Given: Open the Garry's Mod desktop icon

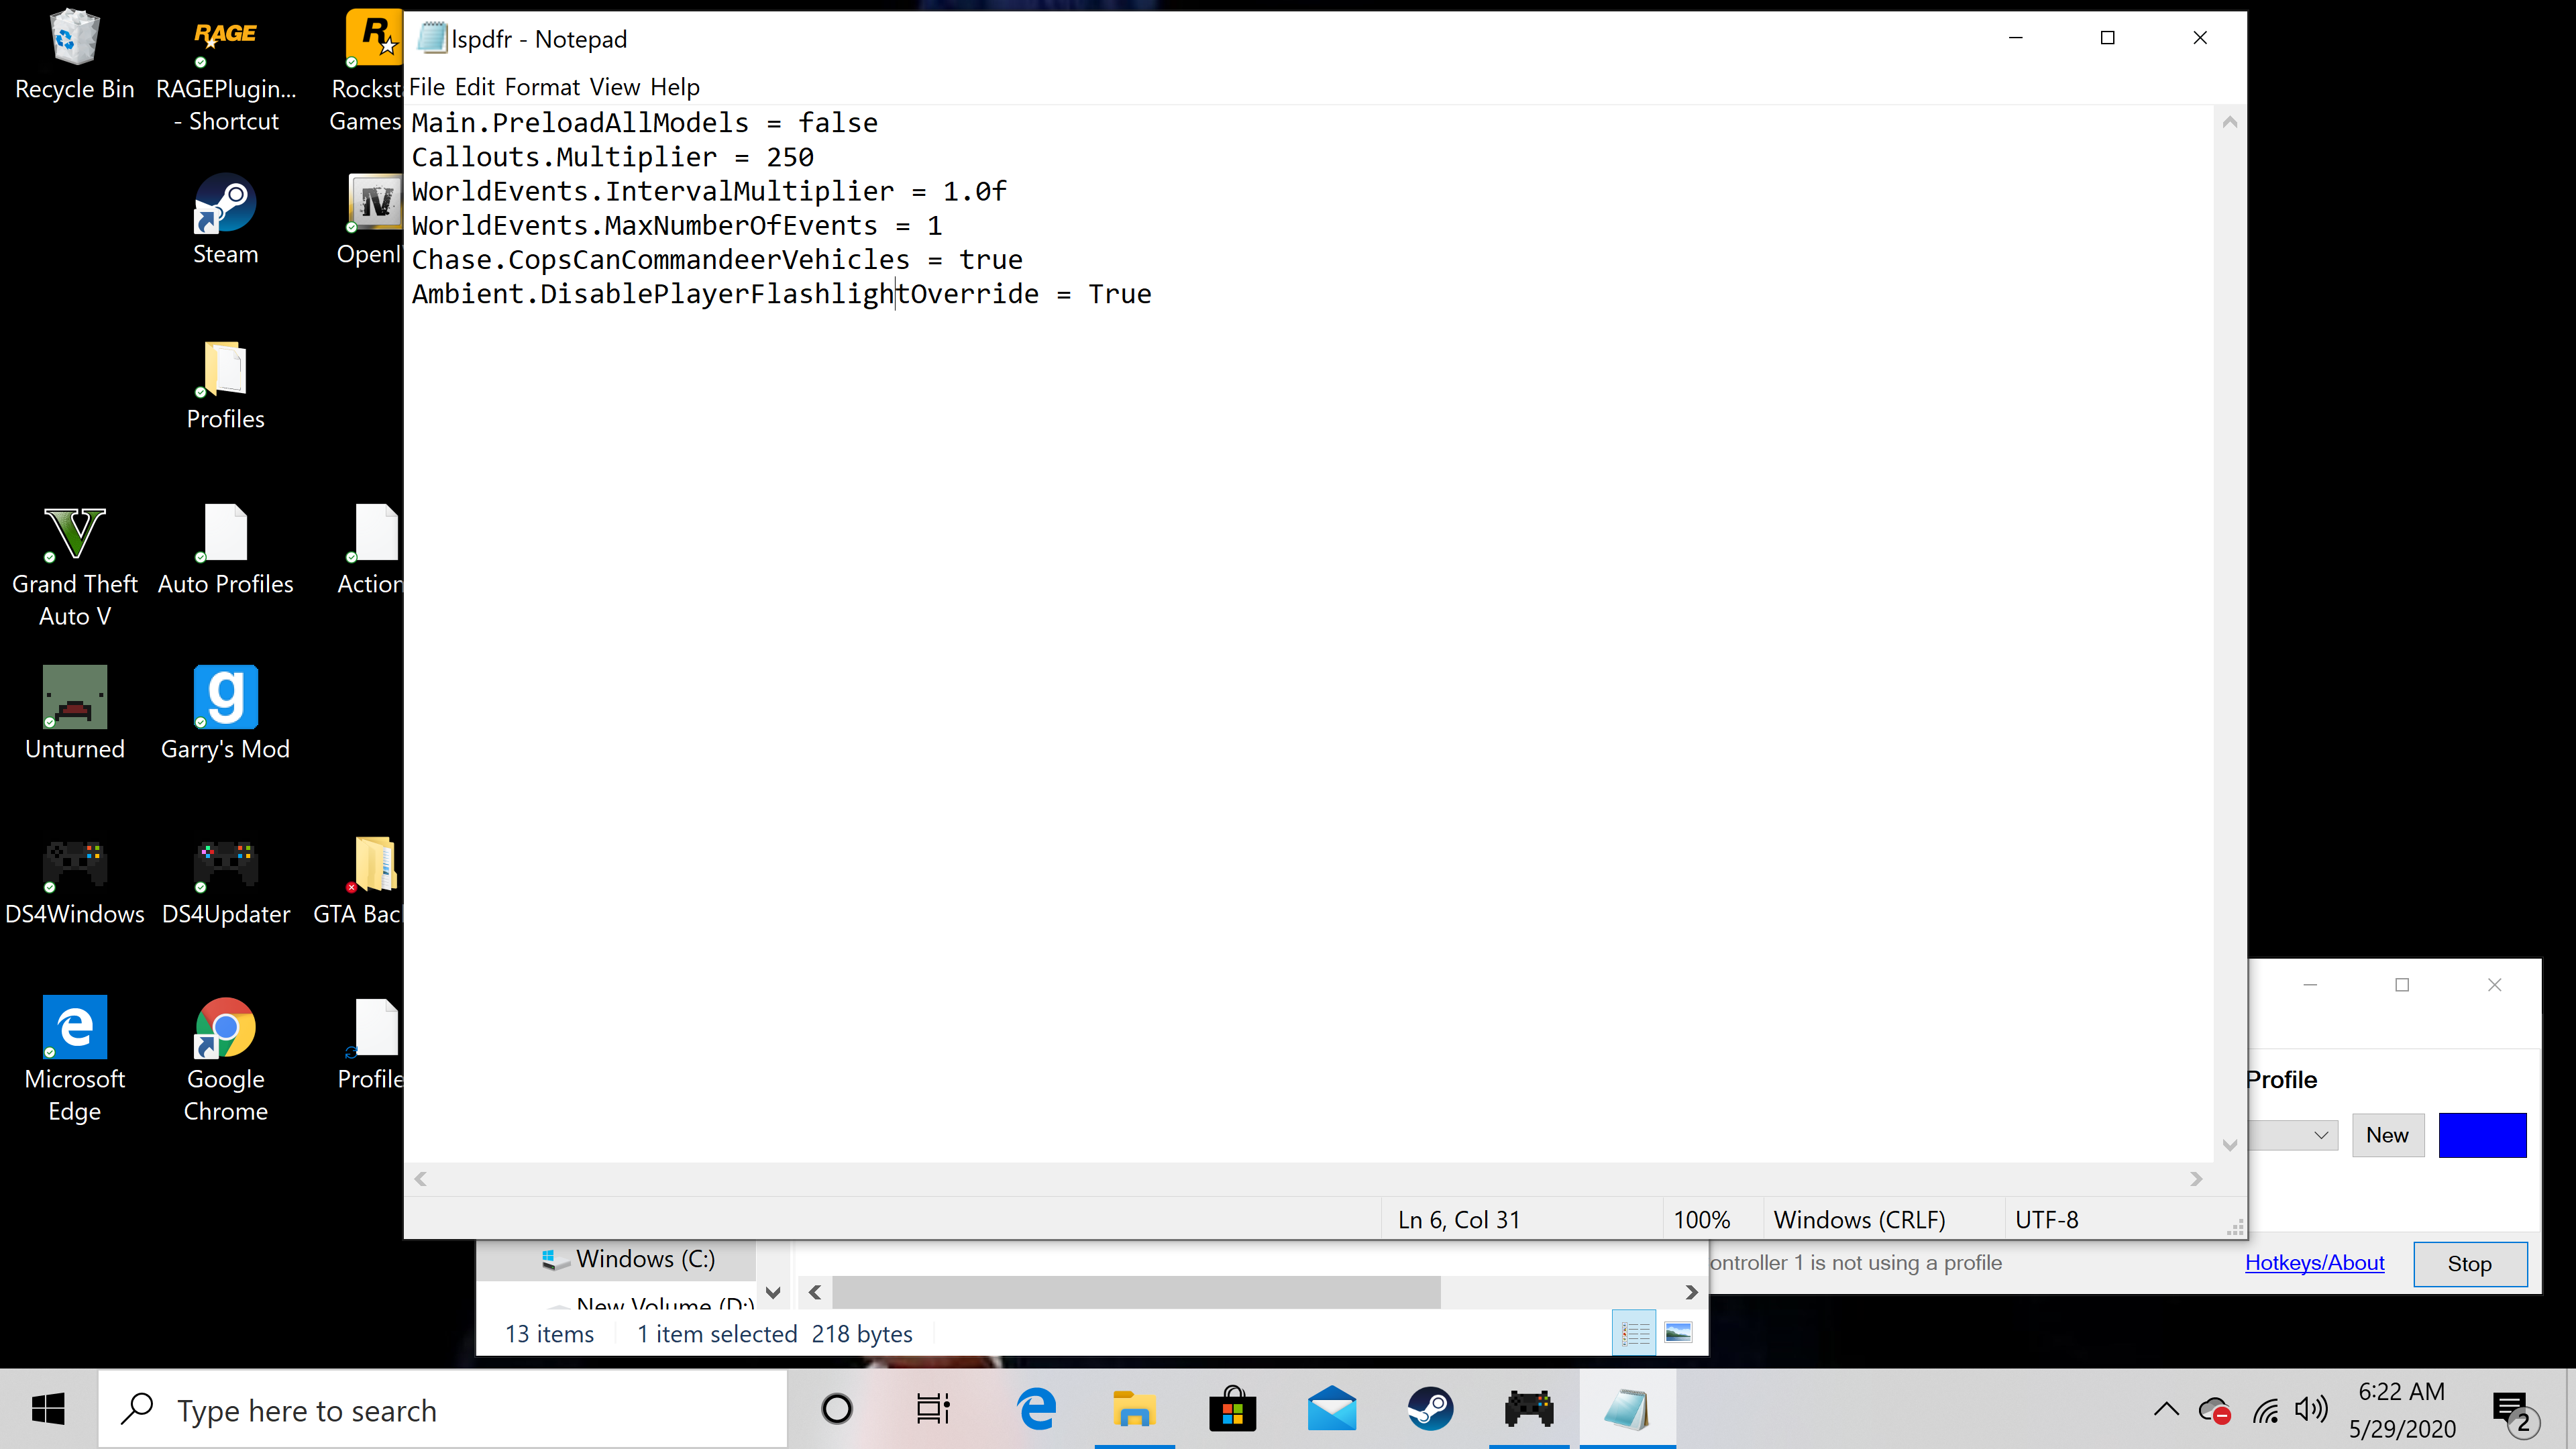Looking at the screenshot, I should (225, 697).
